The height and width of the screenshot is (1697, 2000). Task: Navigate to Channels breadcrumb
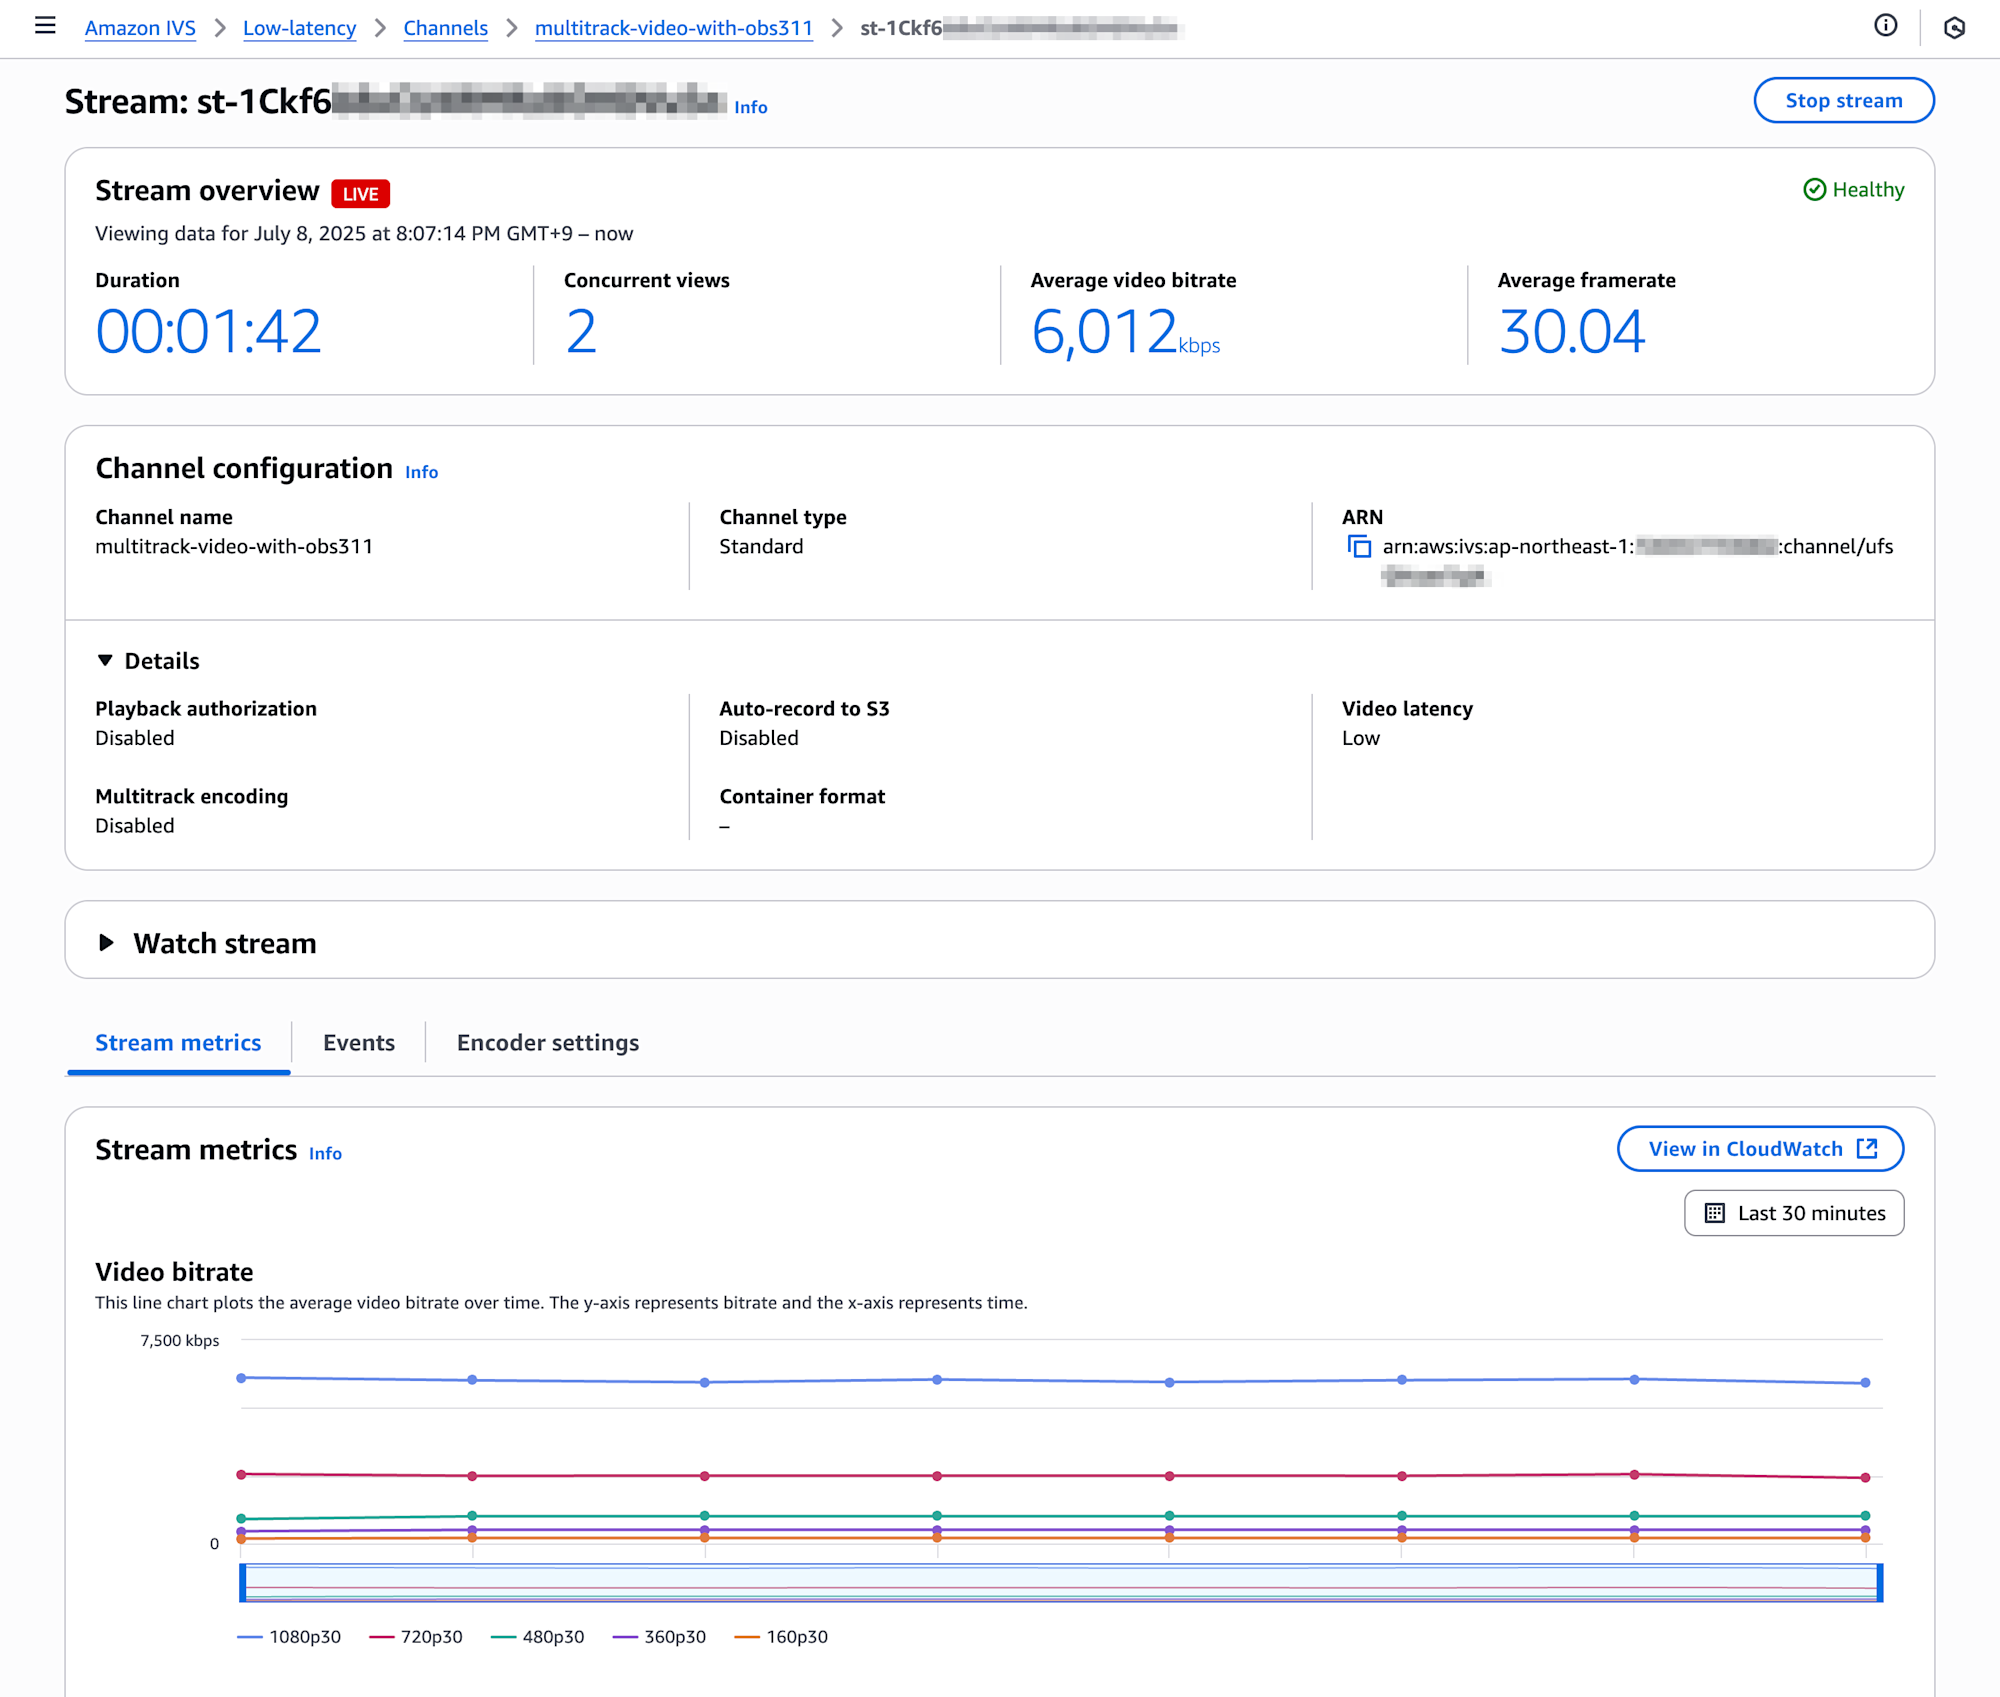point(446,28)
